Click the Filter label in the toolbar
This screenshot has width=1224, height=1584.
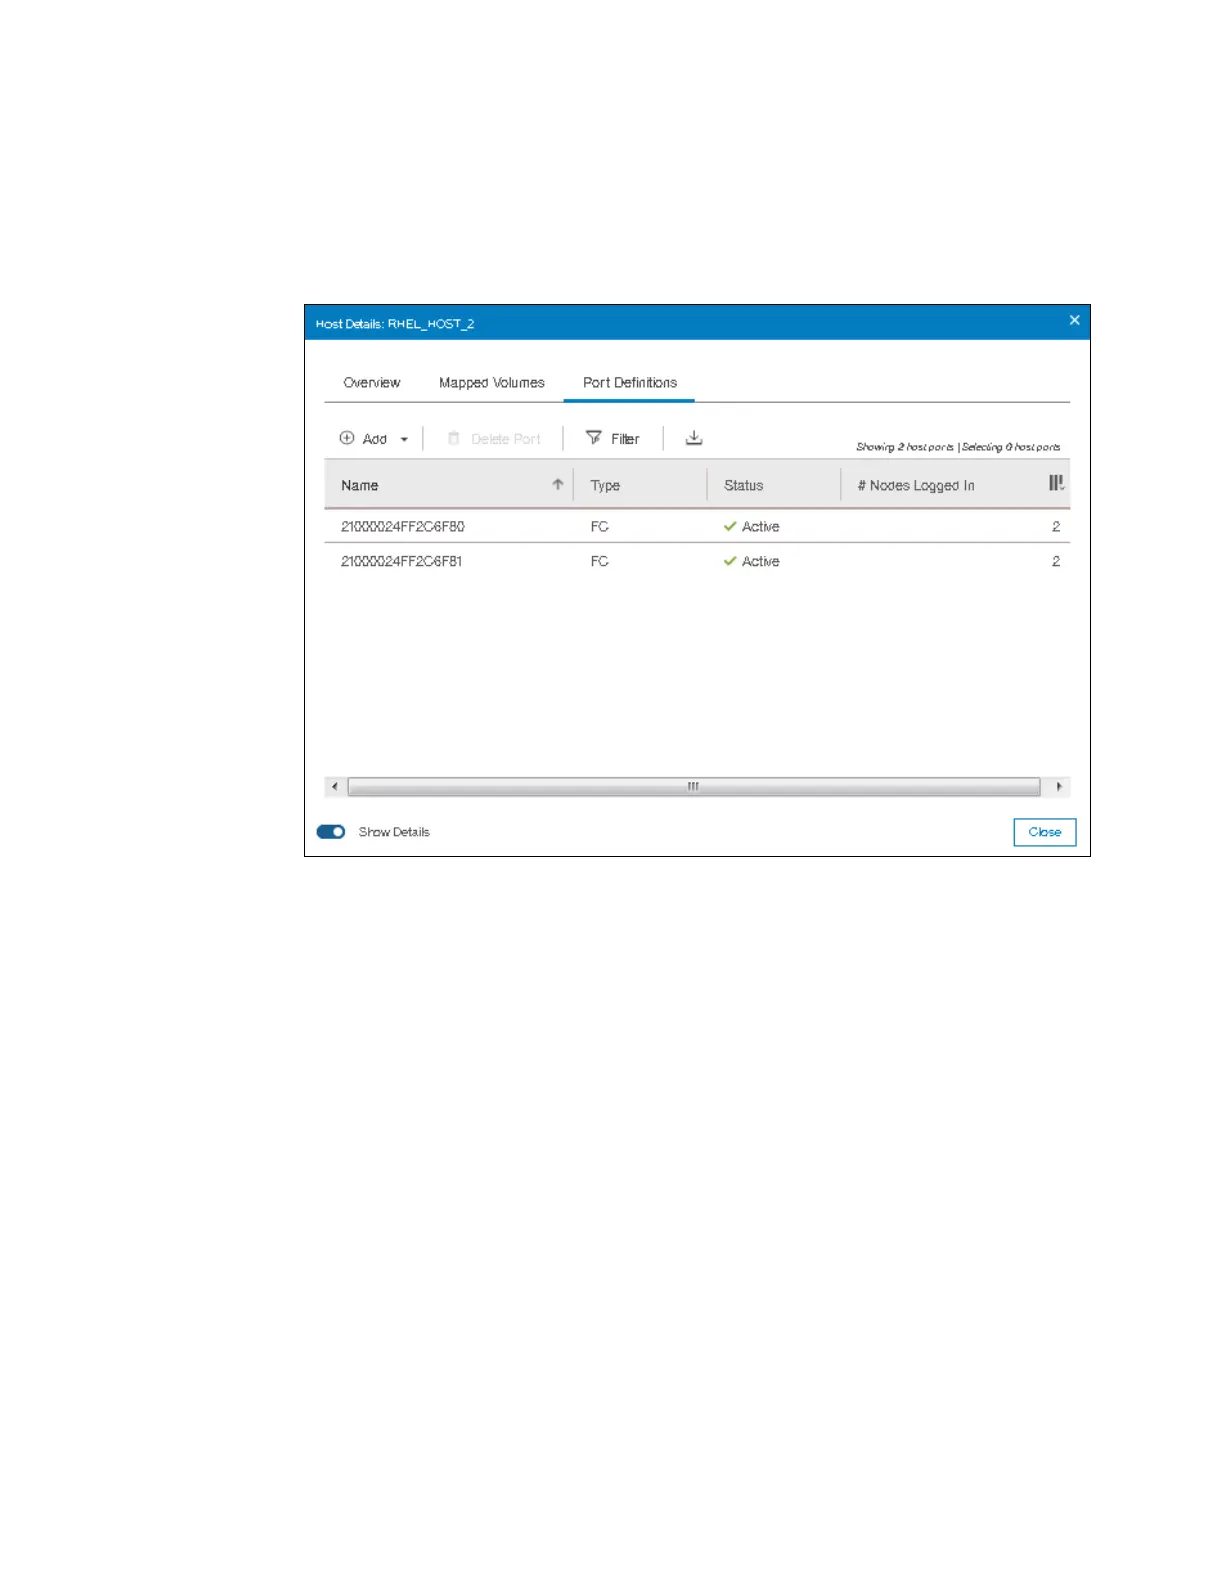click(x=625, y=439)
